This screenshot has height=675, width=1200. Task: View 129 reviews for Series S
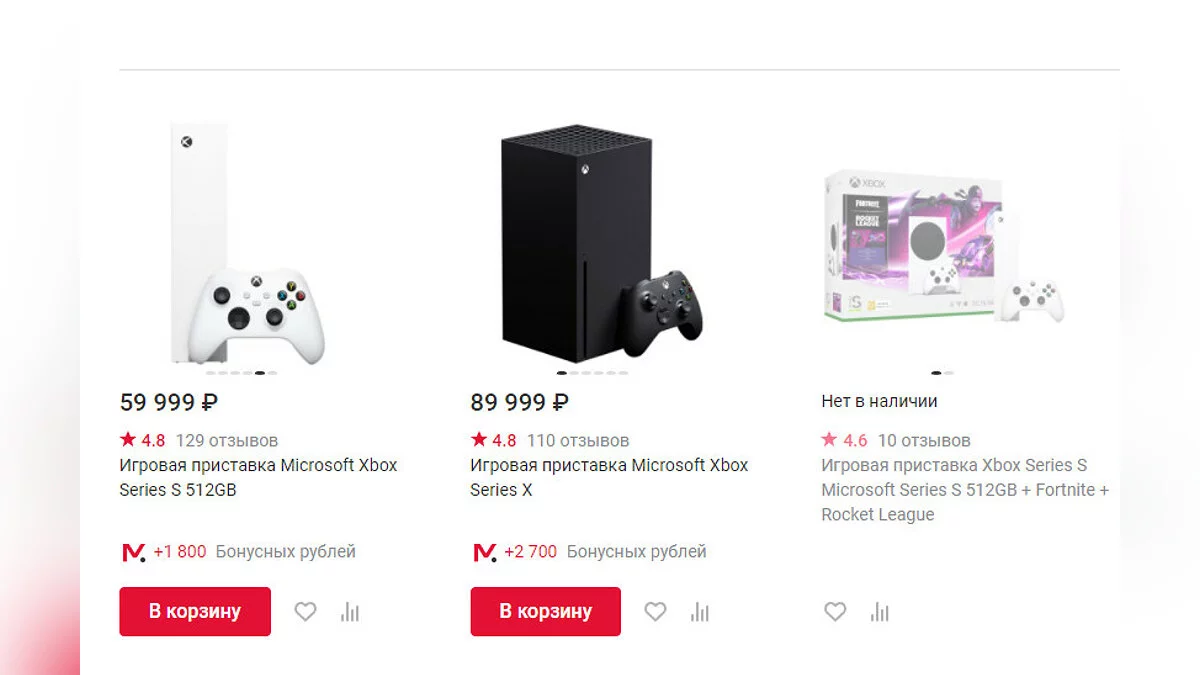227,440
